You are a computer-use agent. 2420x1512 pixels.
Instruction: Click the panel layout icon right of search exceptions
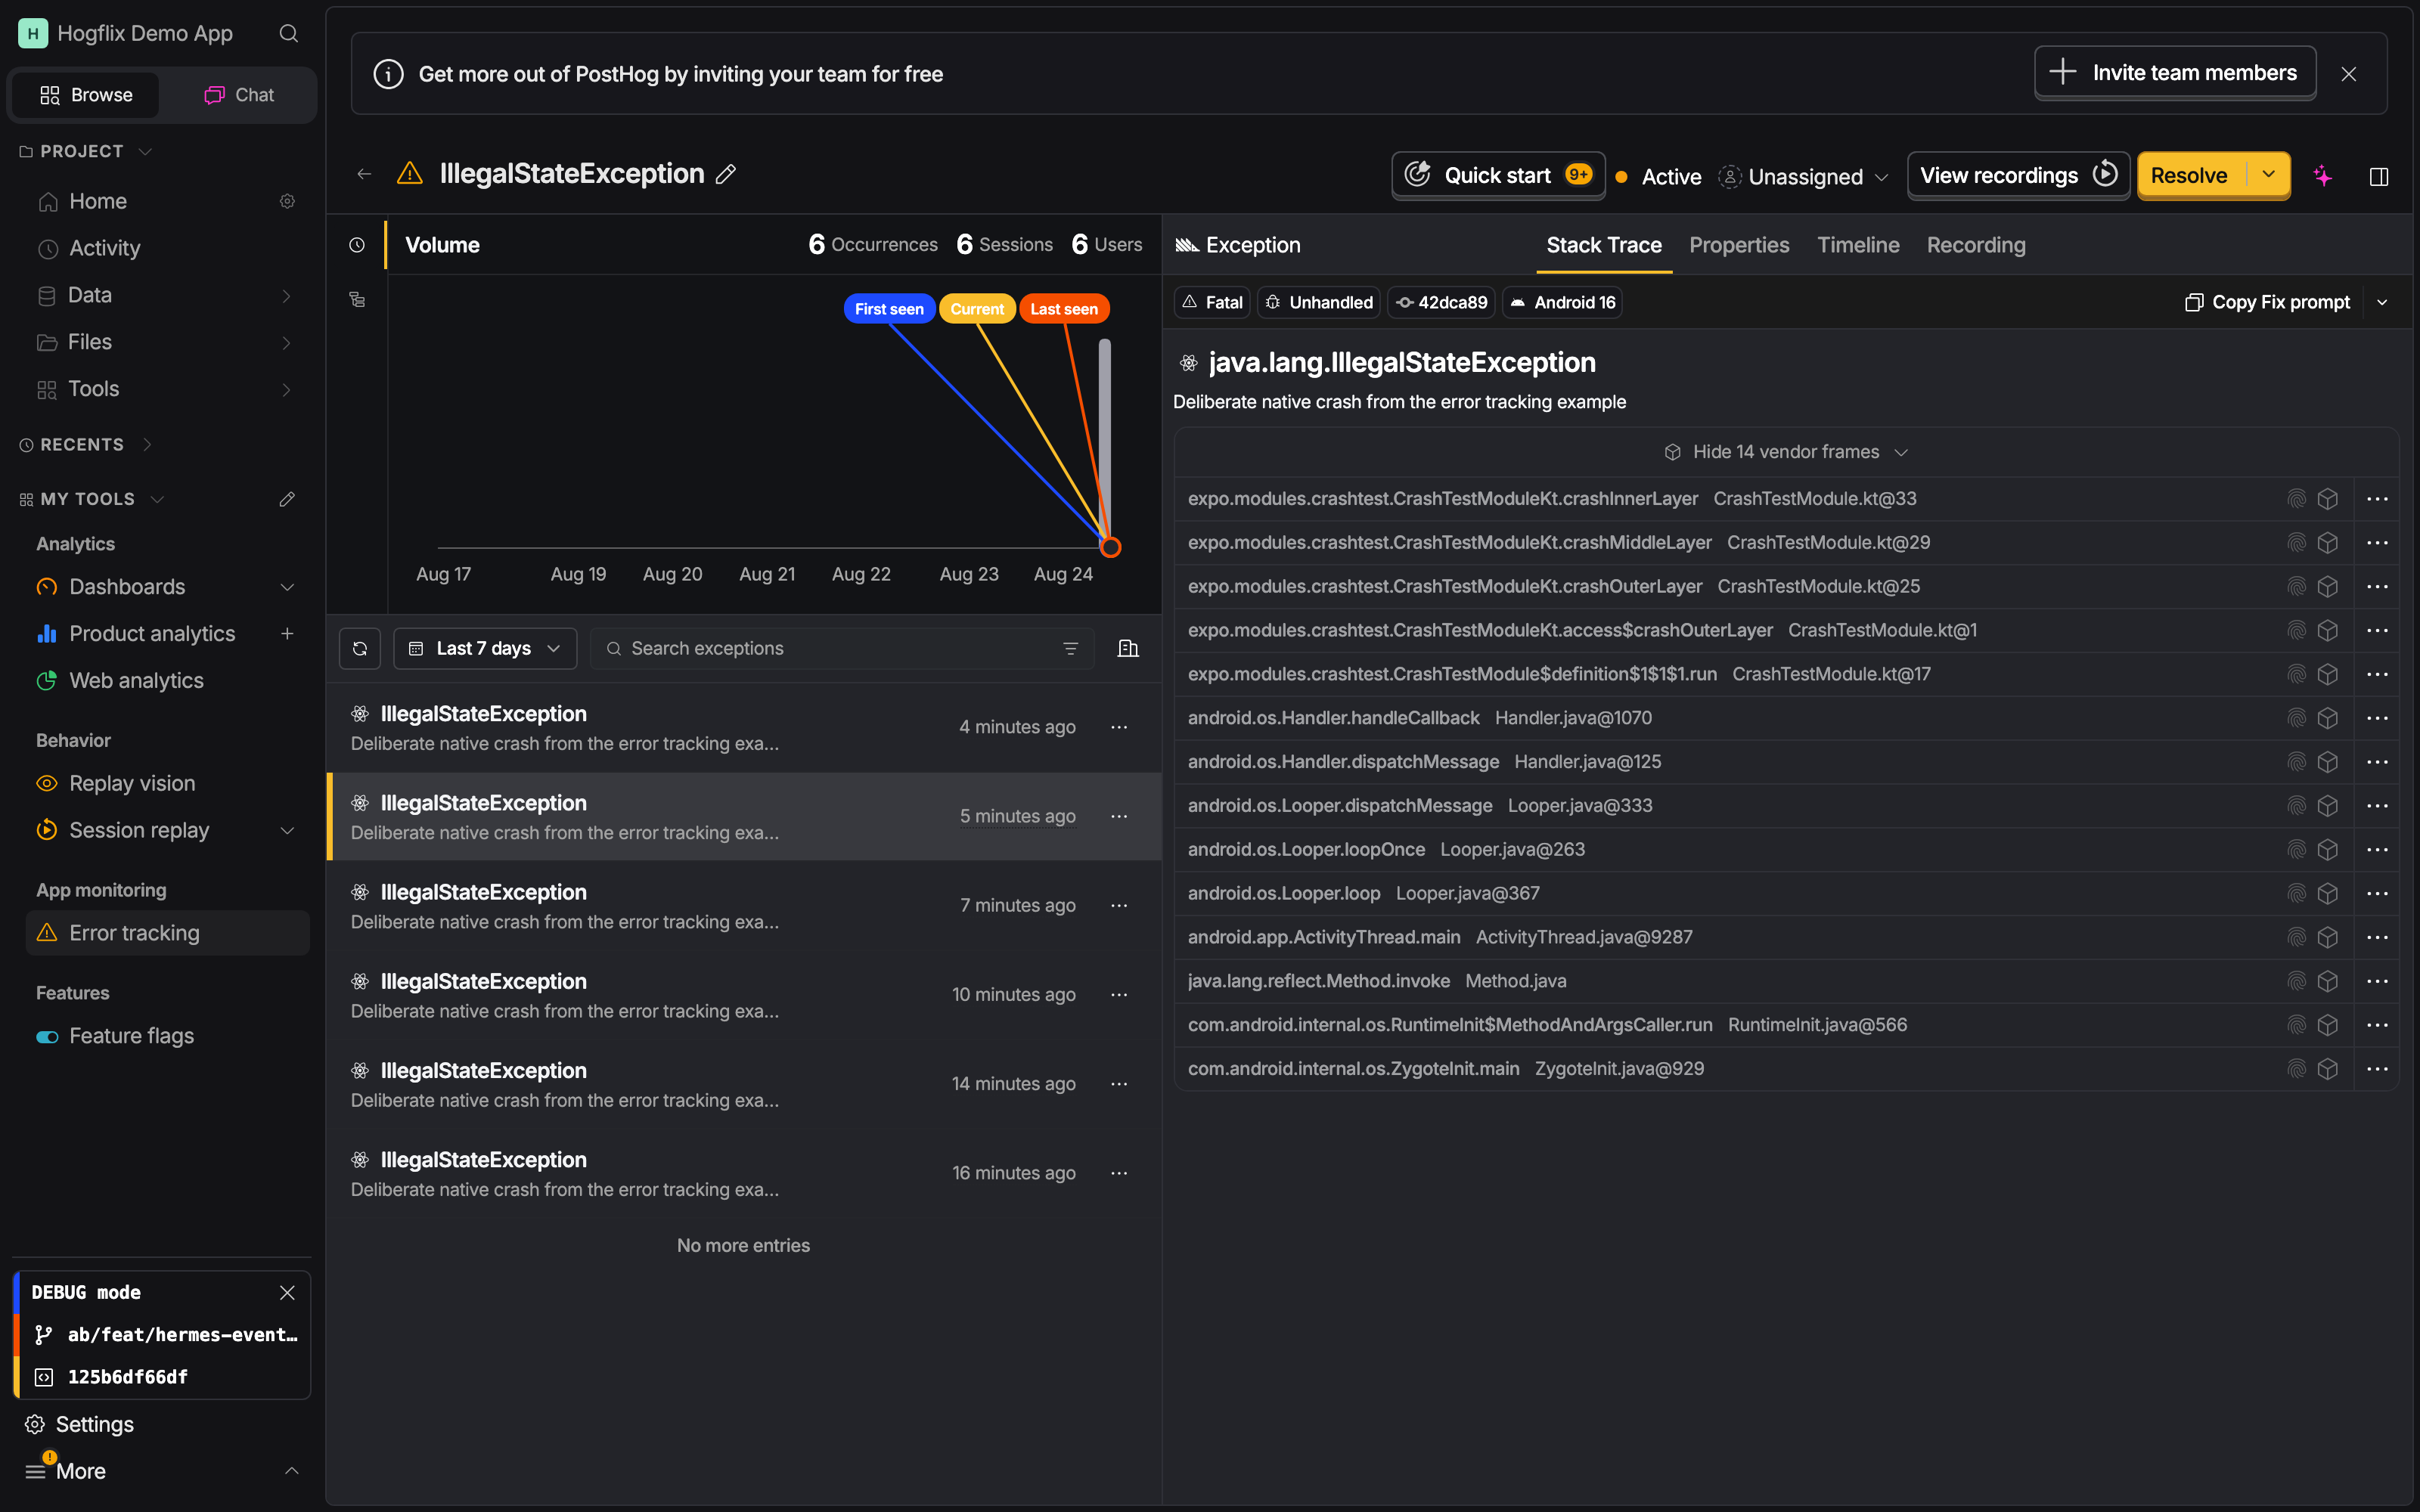click(1128, 648)
